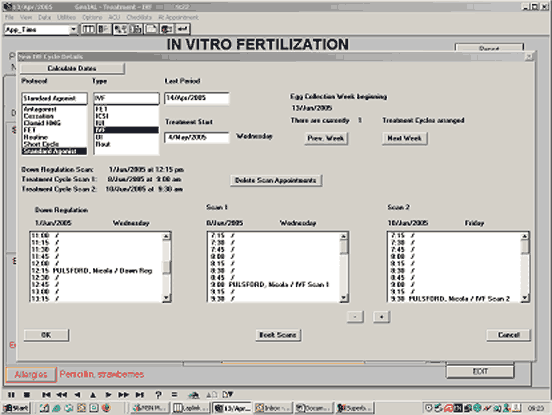Click the equals sign icon
Screen dimensions: 552x415
coord(174,395)
